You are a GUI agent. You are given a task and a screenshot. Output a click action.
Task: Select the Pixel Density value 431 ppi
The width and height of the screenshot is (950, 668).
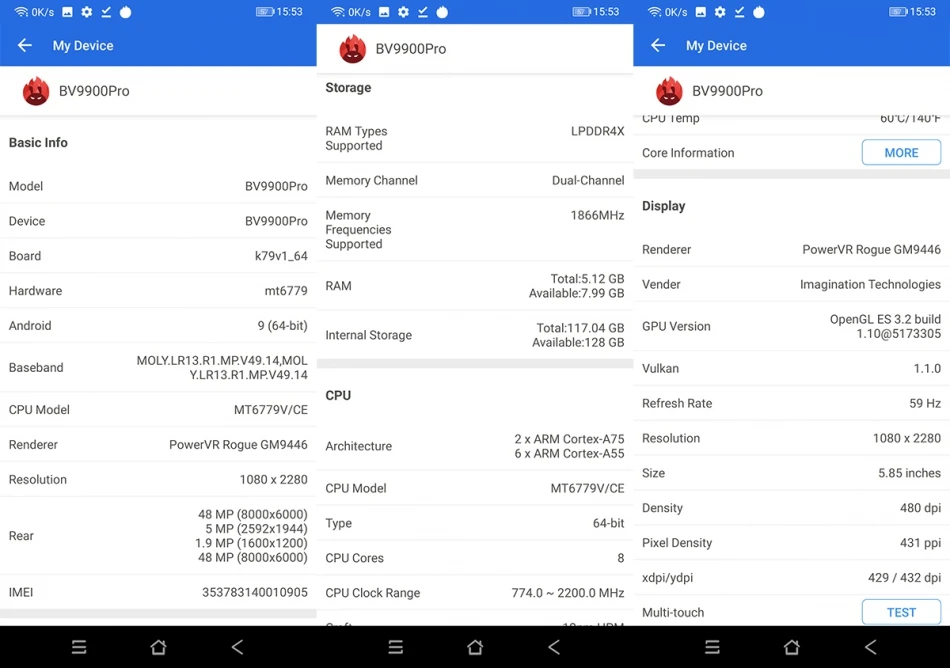[x=920, y=543]
